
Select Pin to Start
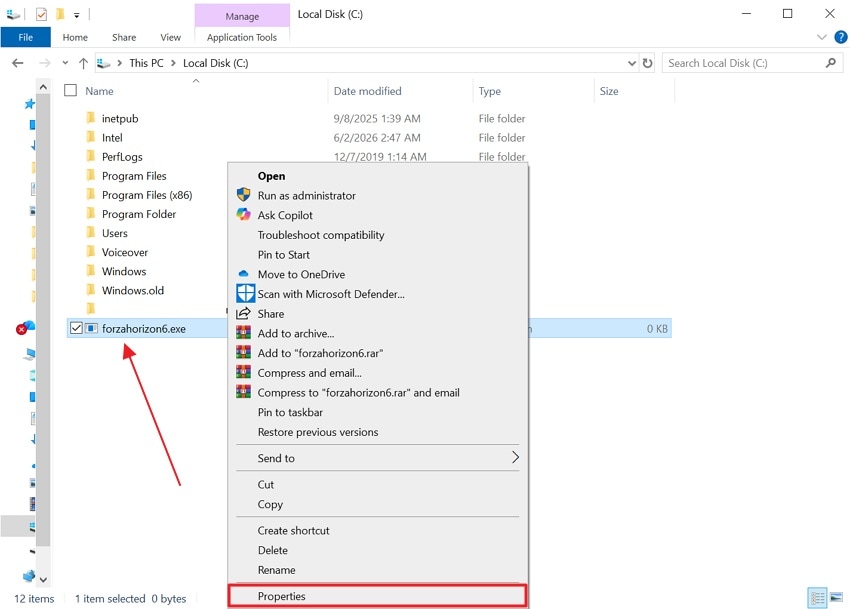click(377, 254)
